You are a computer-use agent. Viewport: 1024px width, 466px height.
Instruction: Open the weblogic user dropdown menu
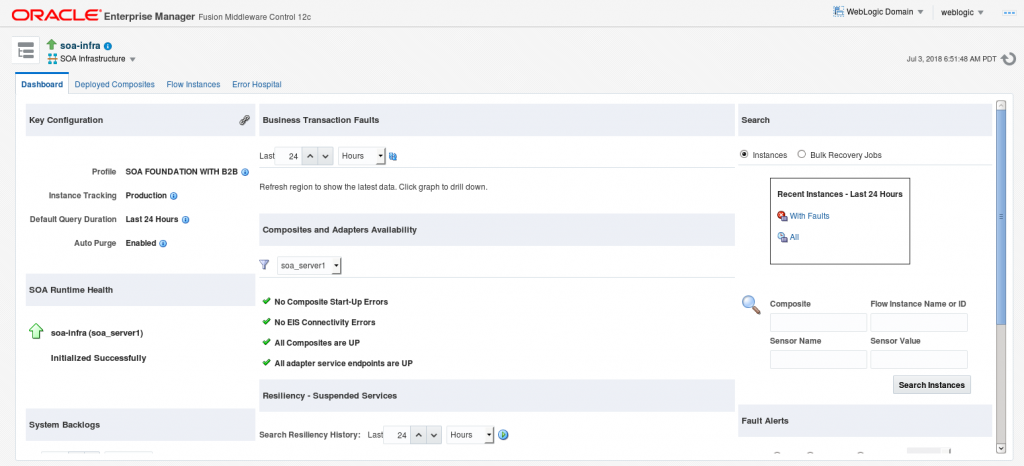coord(963,12)
